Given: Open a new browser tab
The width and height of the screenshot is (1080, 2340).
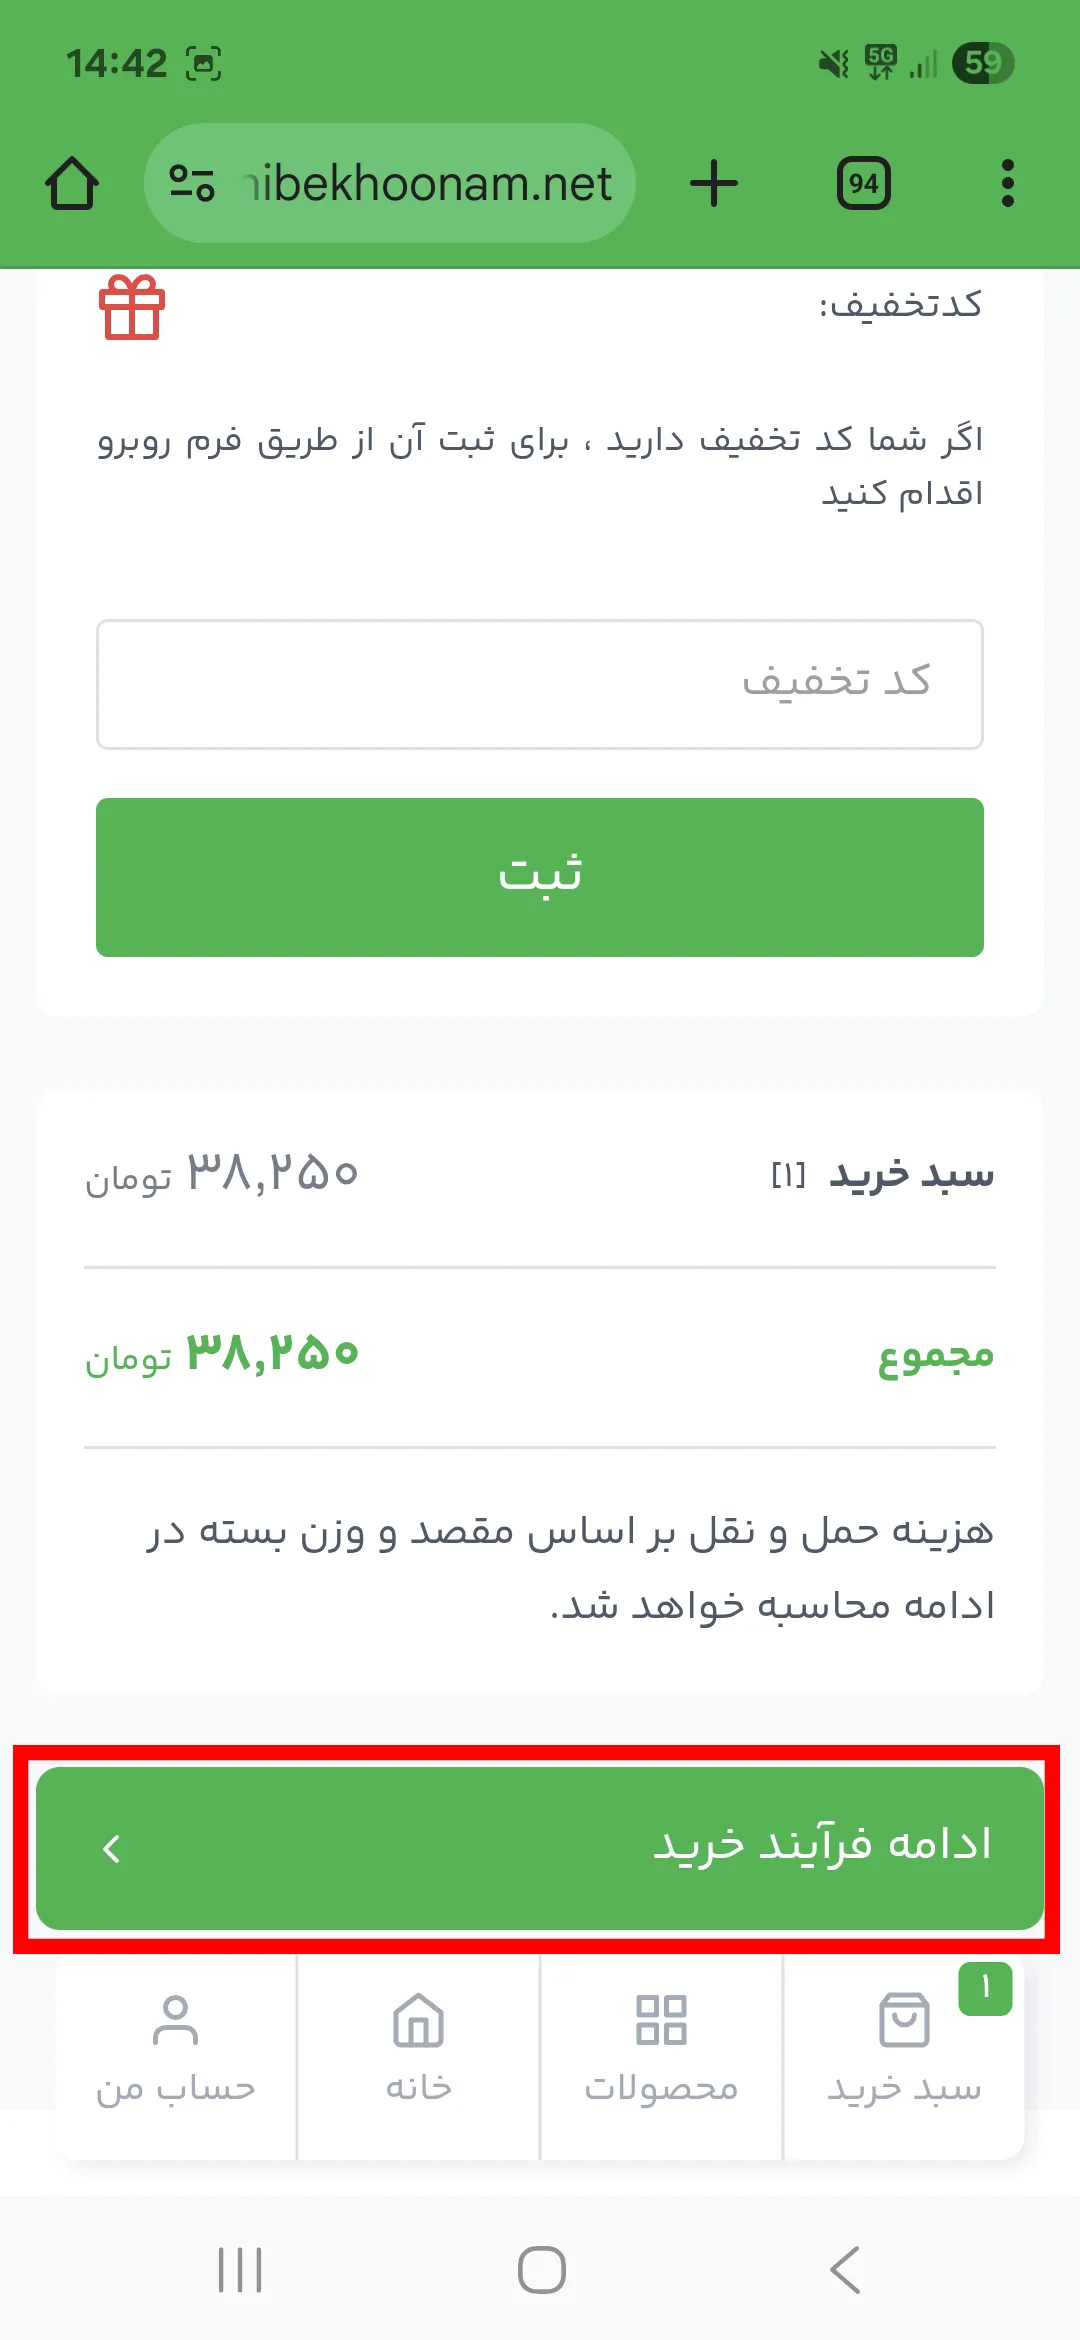Looking at the screenshot, I should pos(714,184).
